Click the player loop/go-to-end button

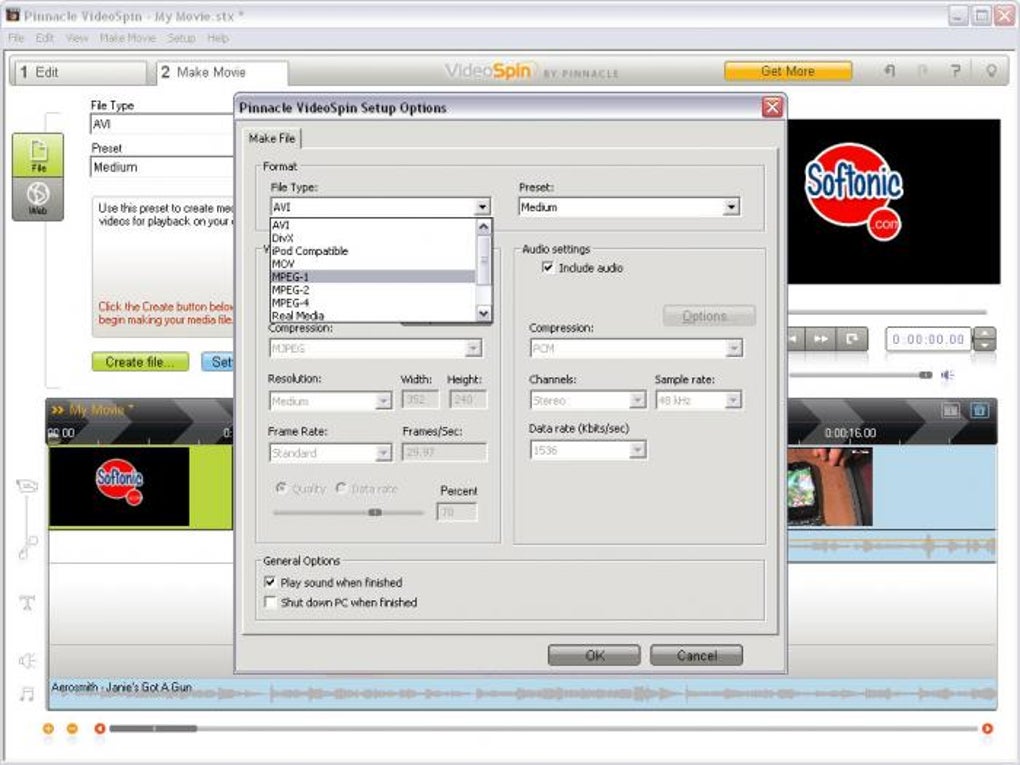coord(852,339)
